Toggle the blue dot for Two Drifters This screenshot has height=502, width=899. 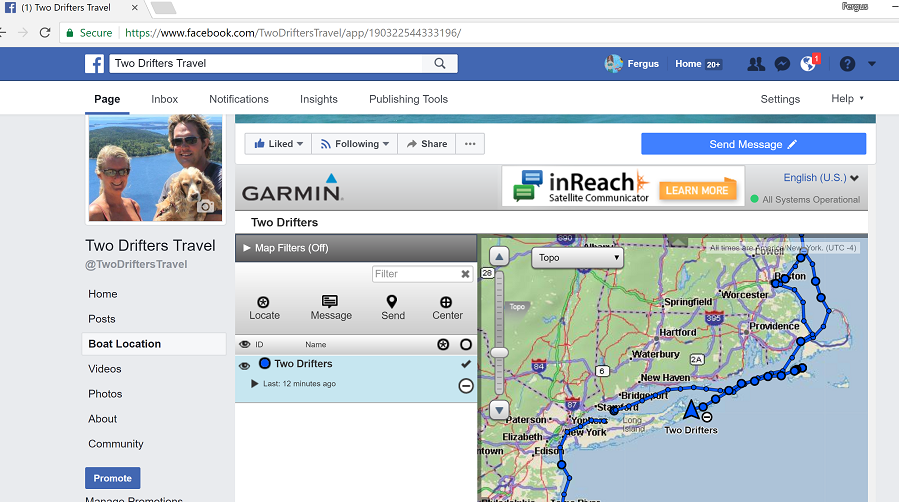point(264,363)
